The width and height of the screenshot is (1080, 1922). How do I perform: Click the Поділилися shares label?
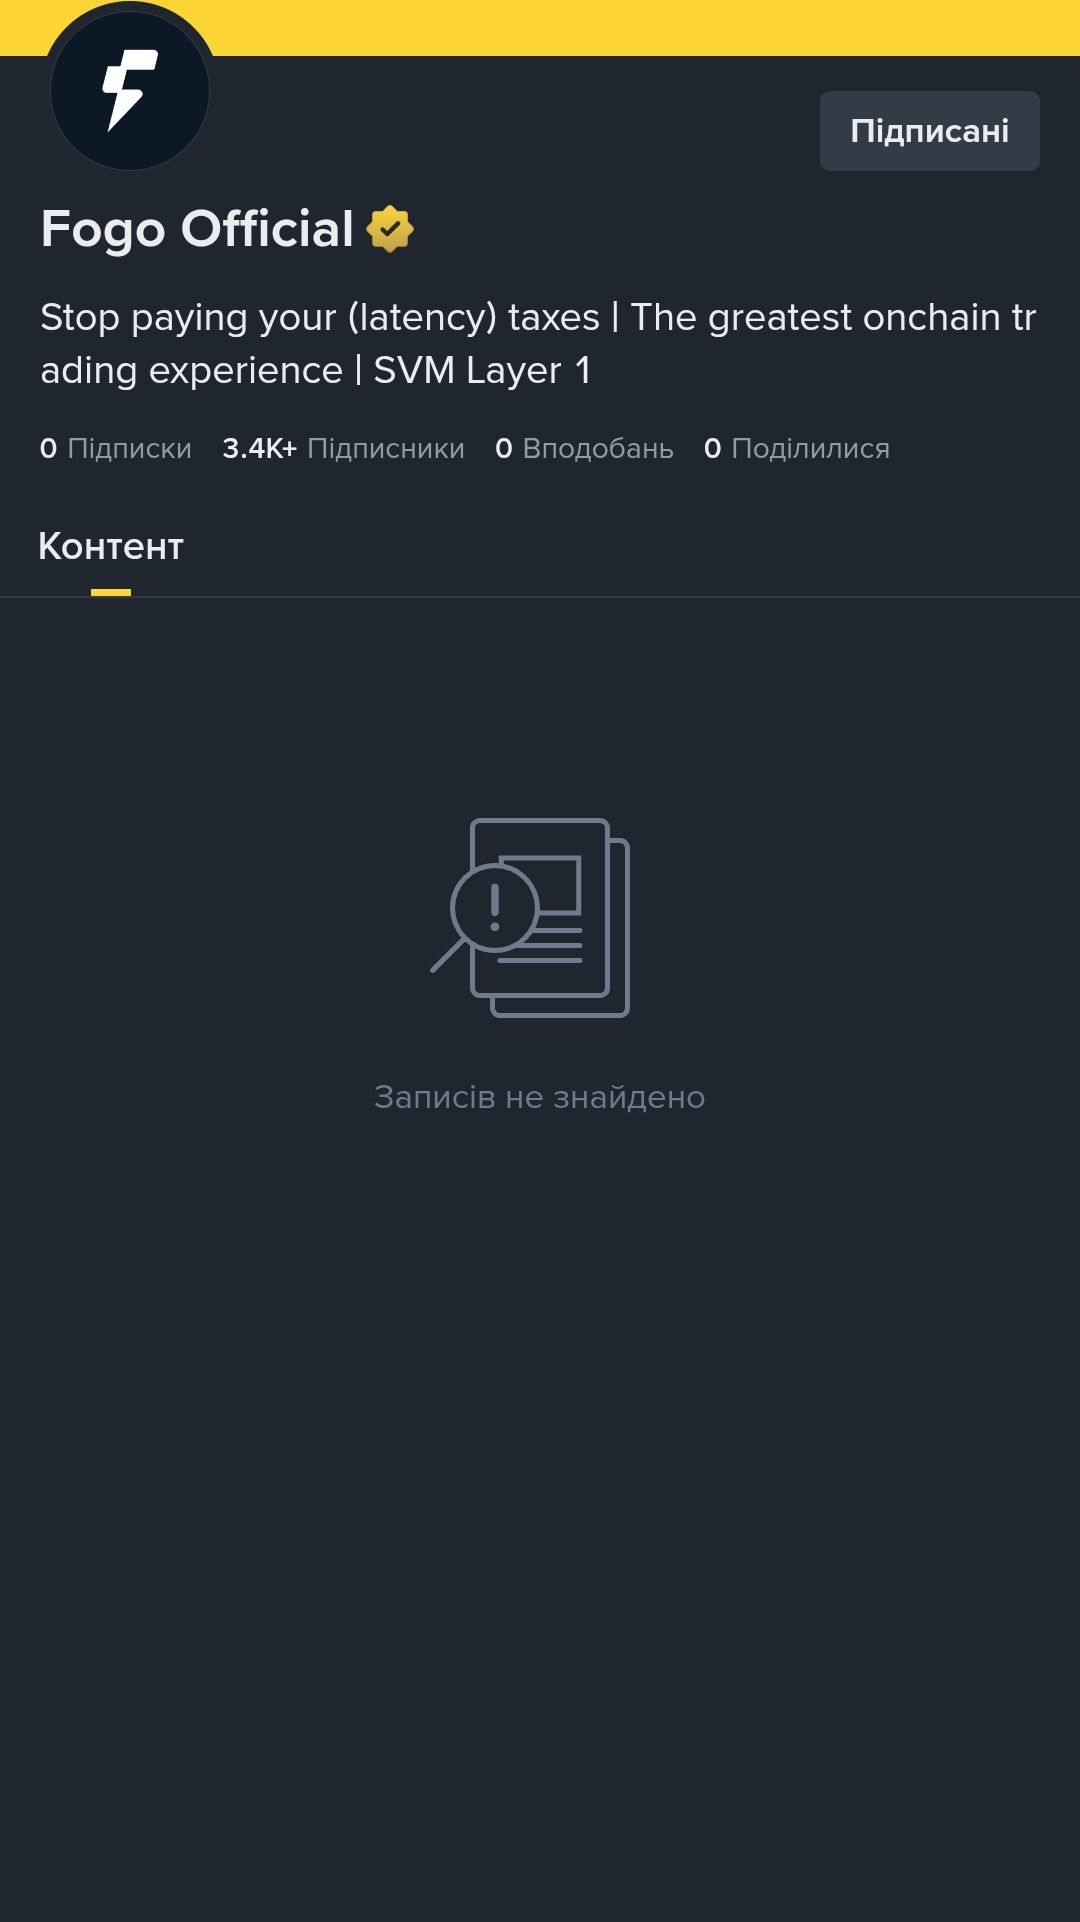[x=810, y=448]
